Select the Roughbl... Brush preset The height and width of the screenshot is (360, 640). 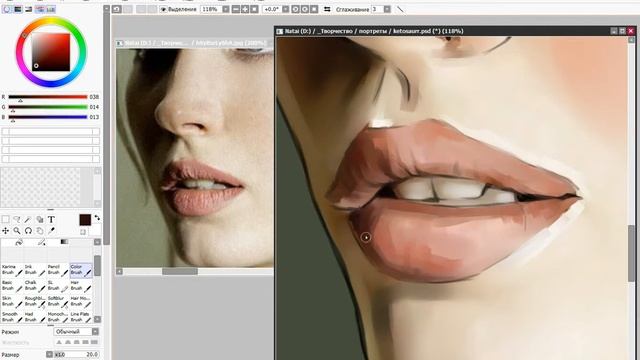point(35,302)
